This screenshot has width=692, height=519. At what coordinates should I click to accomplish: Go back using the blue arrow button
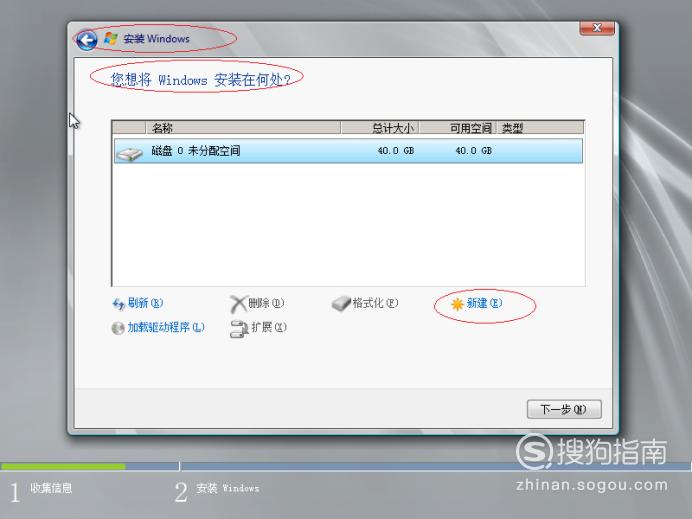(86, 40)
